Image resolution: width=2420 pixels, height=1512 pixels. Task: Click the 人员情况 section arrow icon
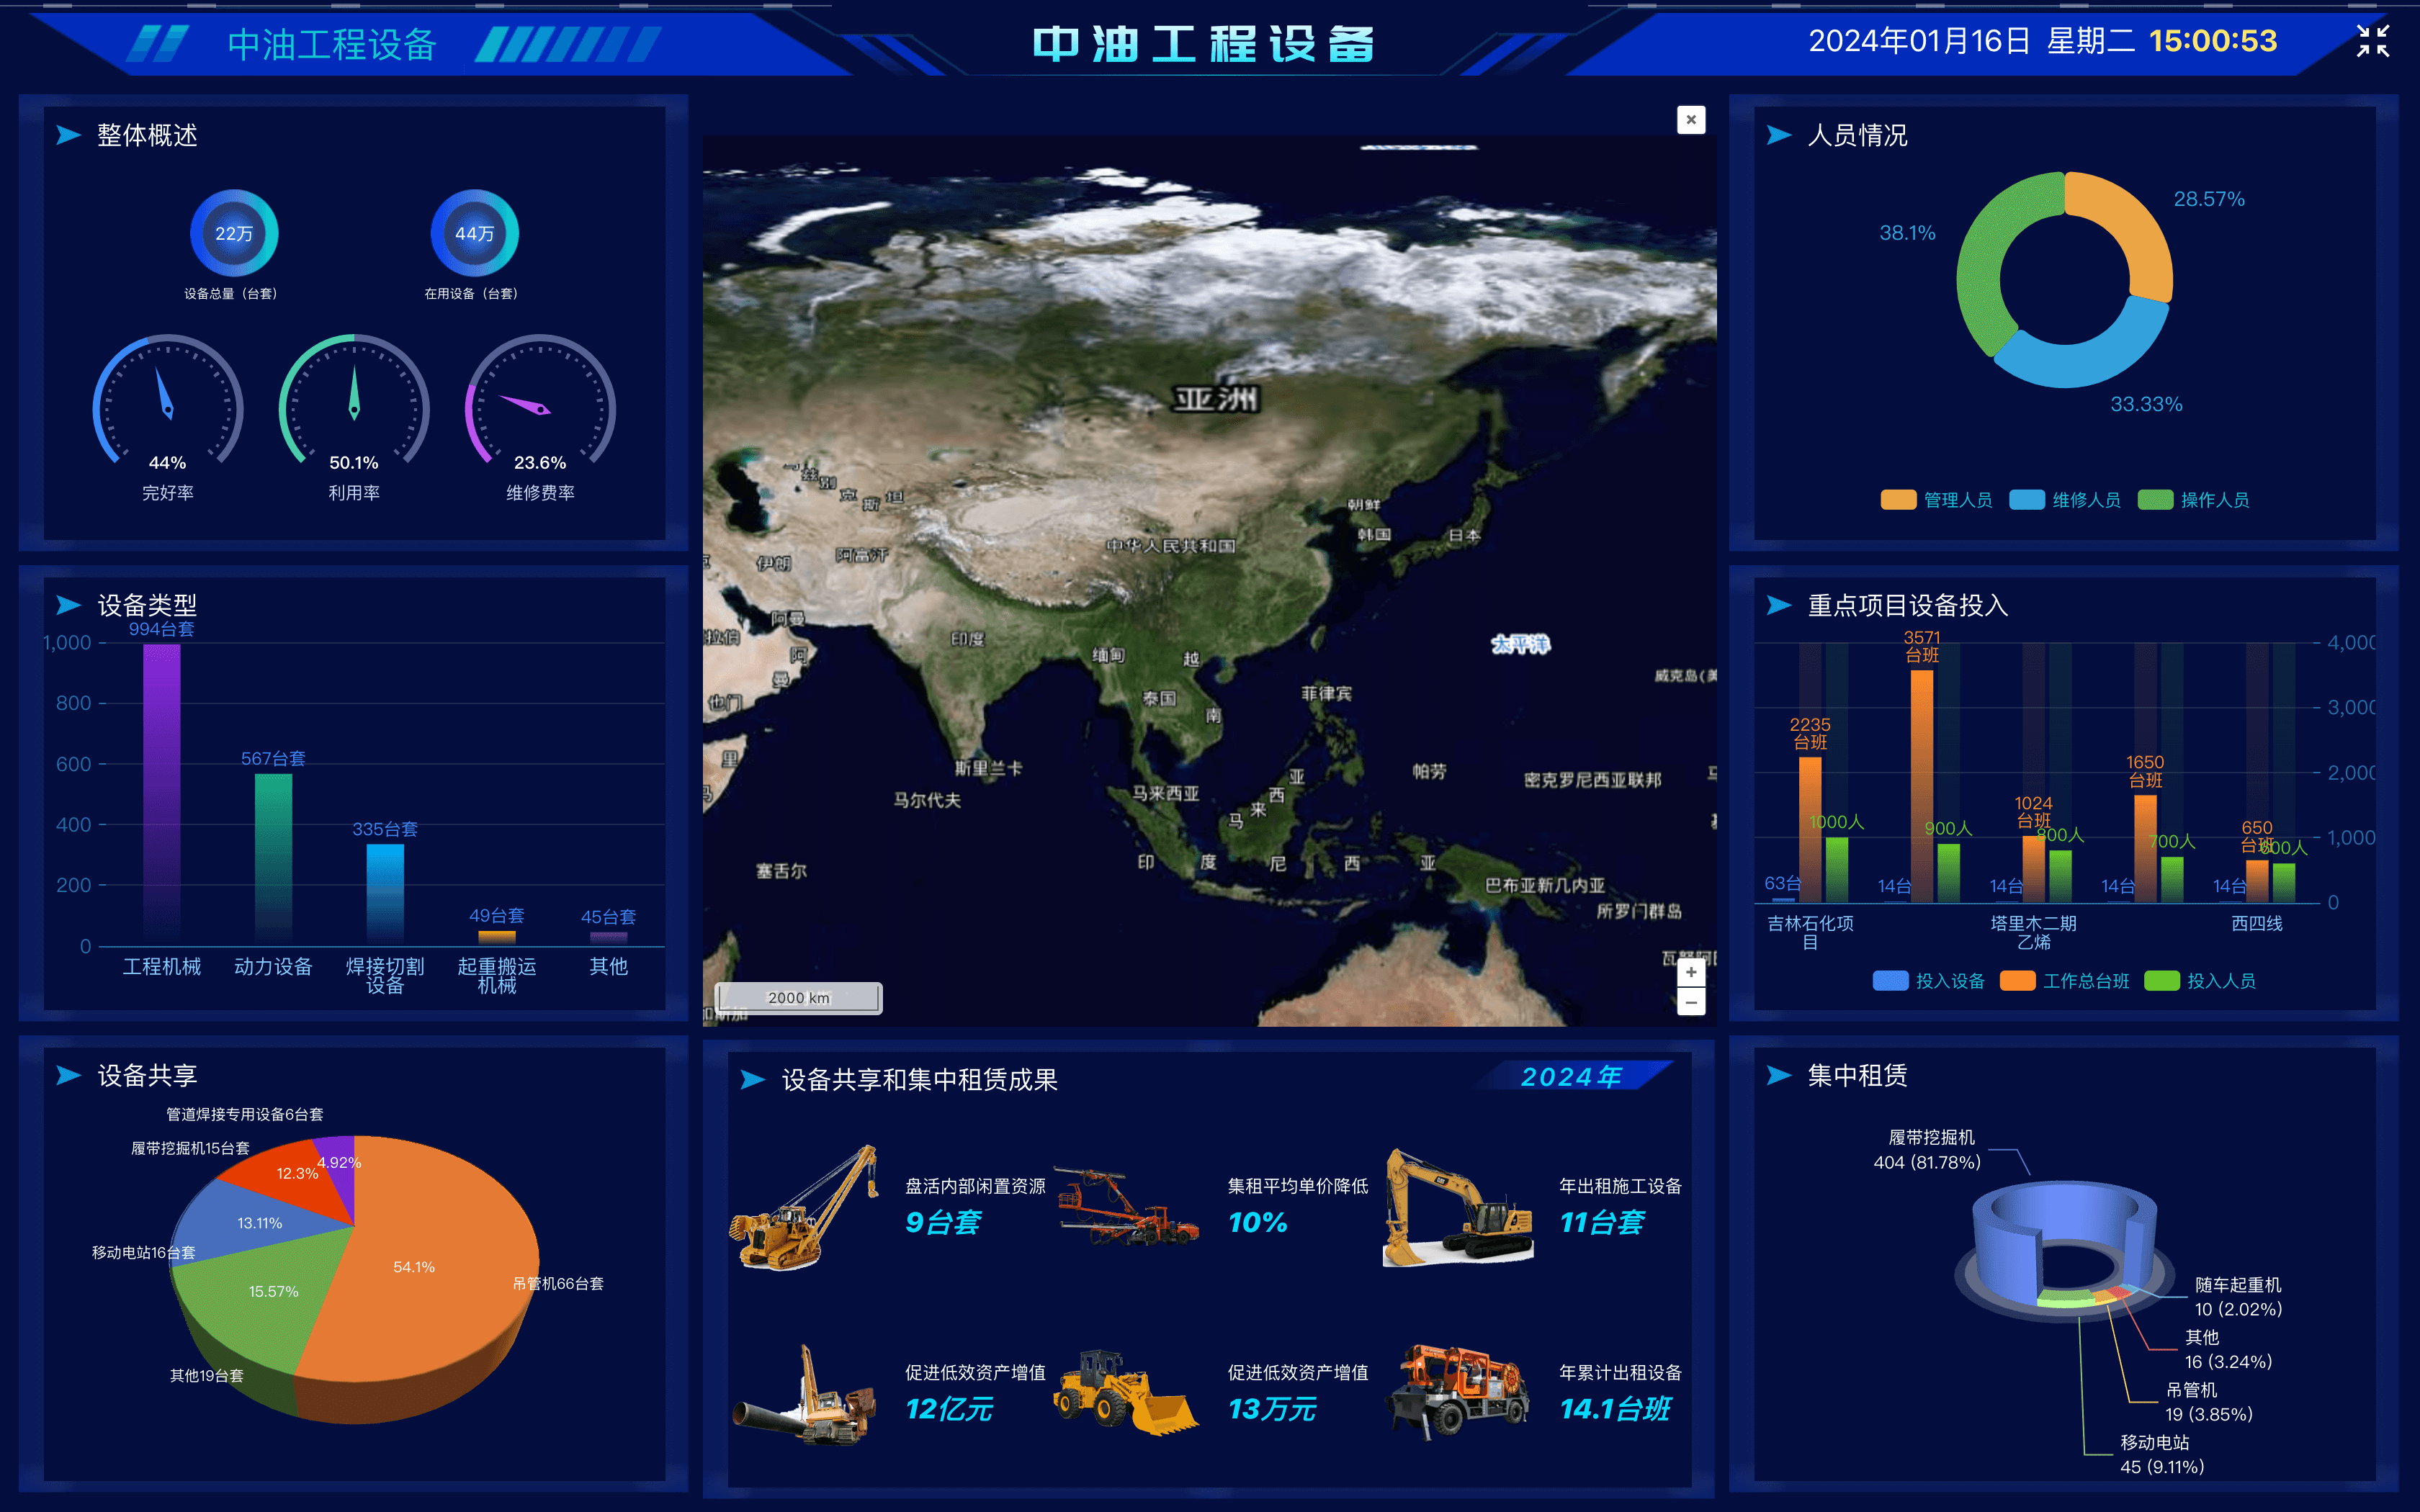pyautogui.click(x=1779, y=135)
